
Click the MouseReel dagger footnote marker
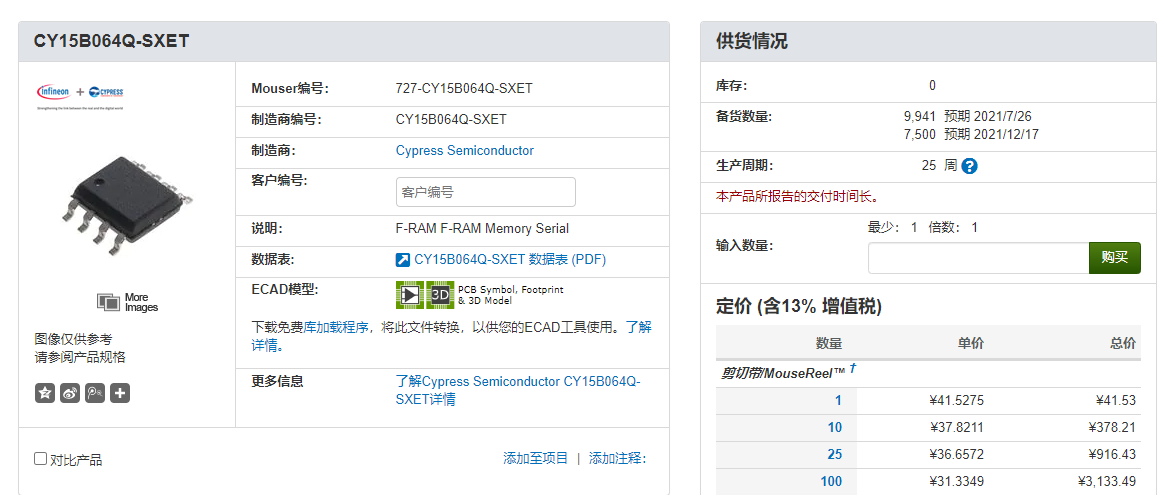point(853,367)
